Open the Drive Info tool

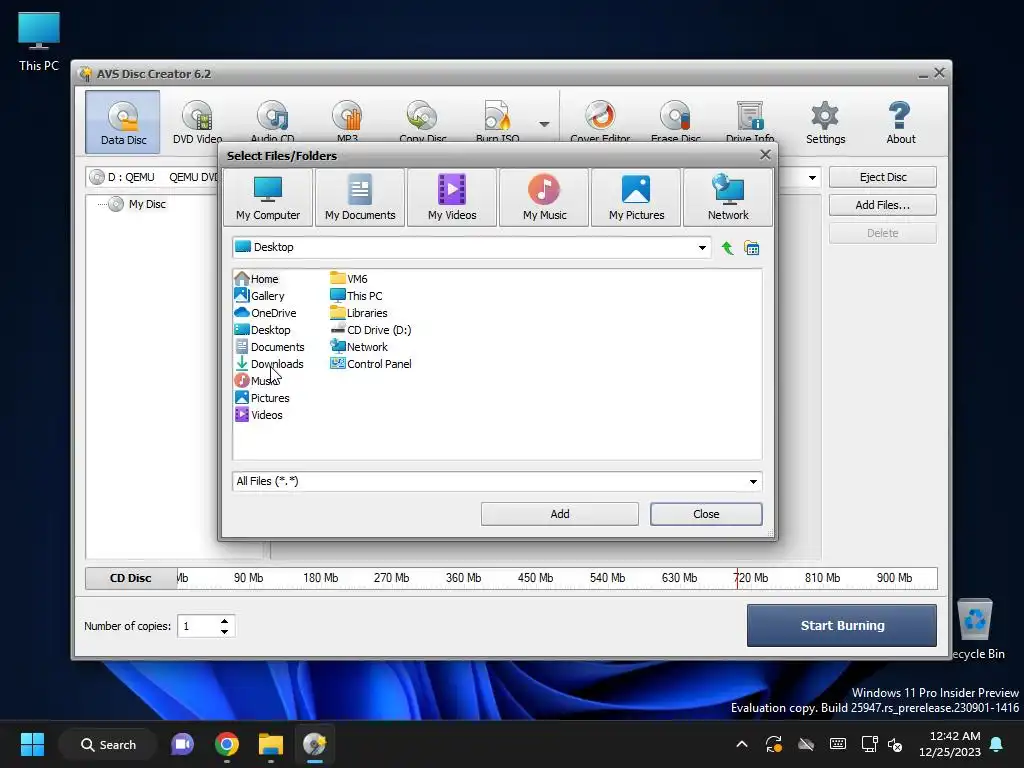750,122
